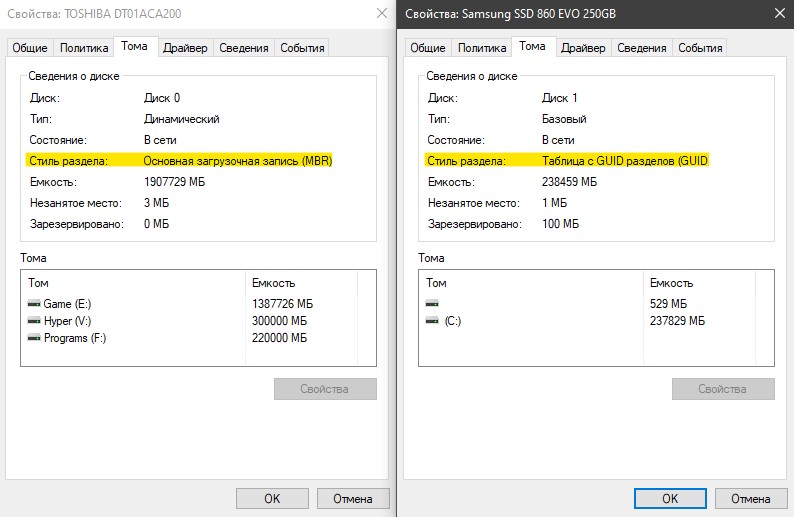Image resolution: width=794 pixels, height=517 pixels.
Task: Close the Samsung SSD 860 EVO properties window
Action: coord(780,13)
